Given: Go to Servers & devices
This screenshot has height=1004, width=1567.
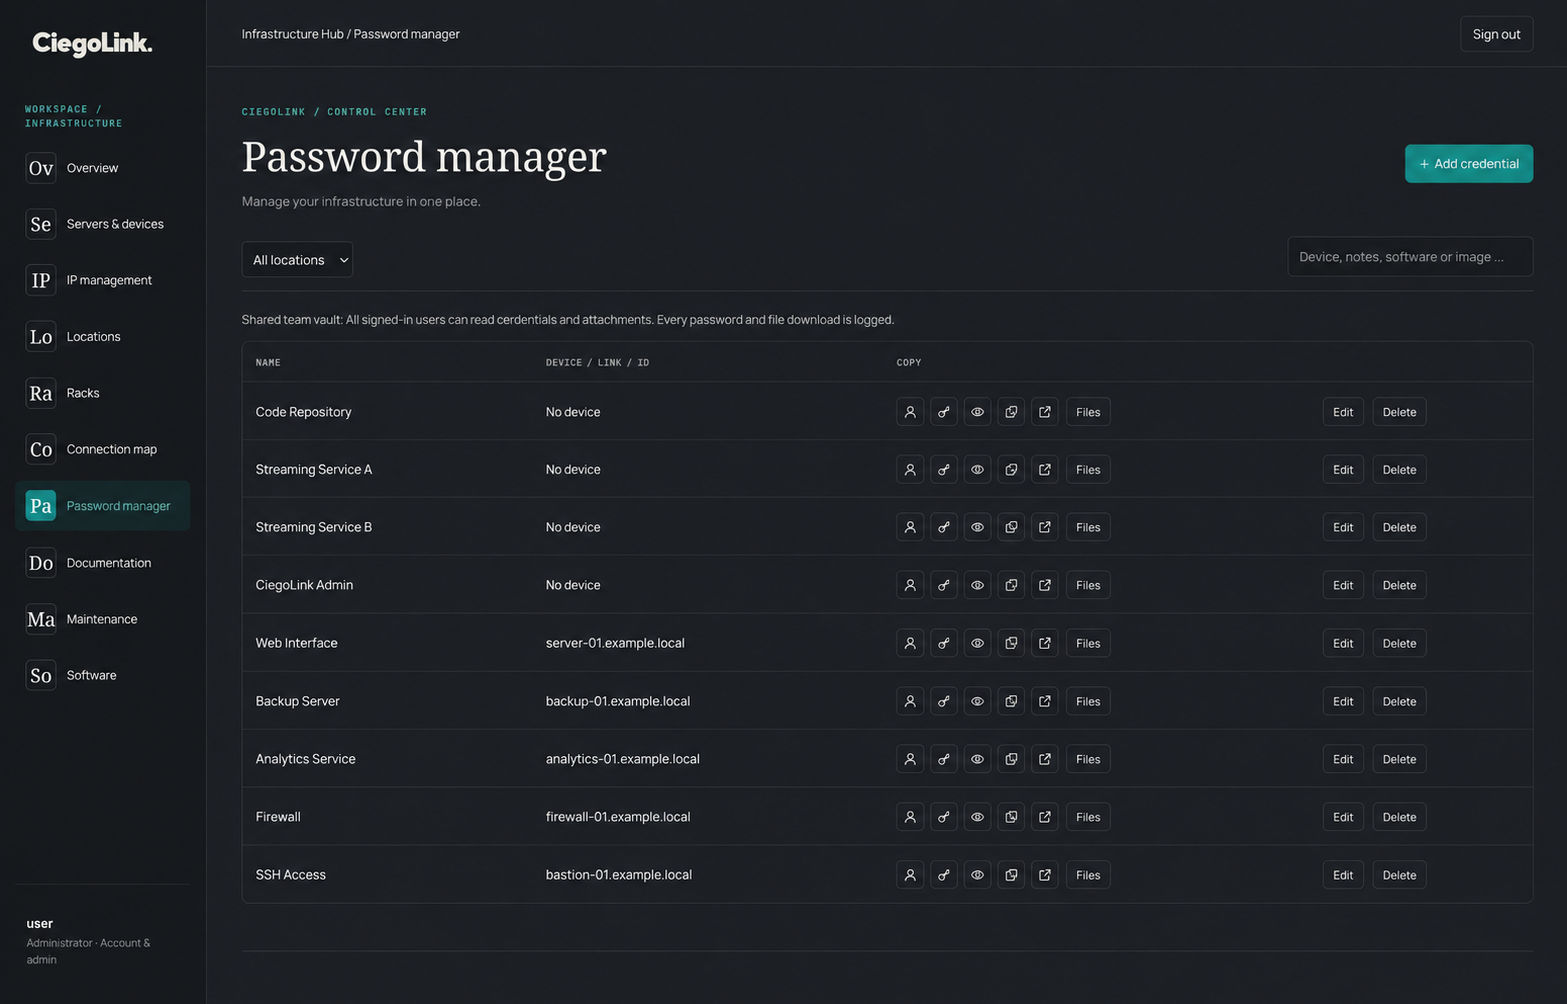Looking at the screenshot, I should [x=102, y=224].
